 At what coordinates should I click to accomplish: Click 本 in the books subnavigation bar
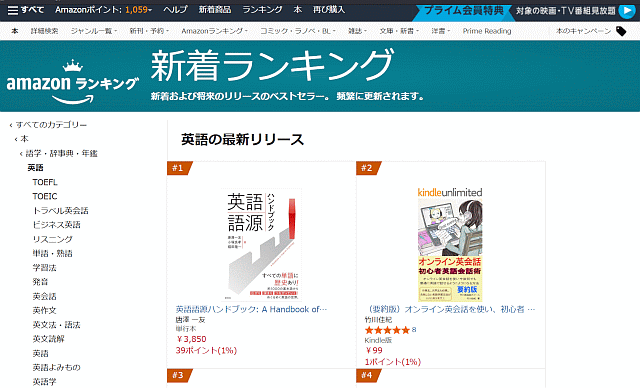(15, 31)
